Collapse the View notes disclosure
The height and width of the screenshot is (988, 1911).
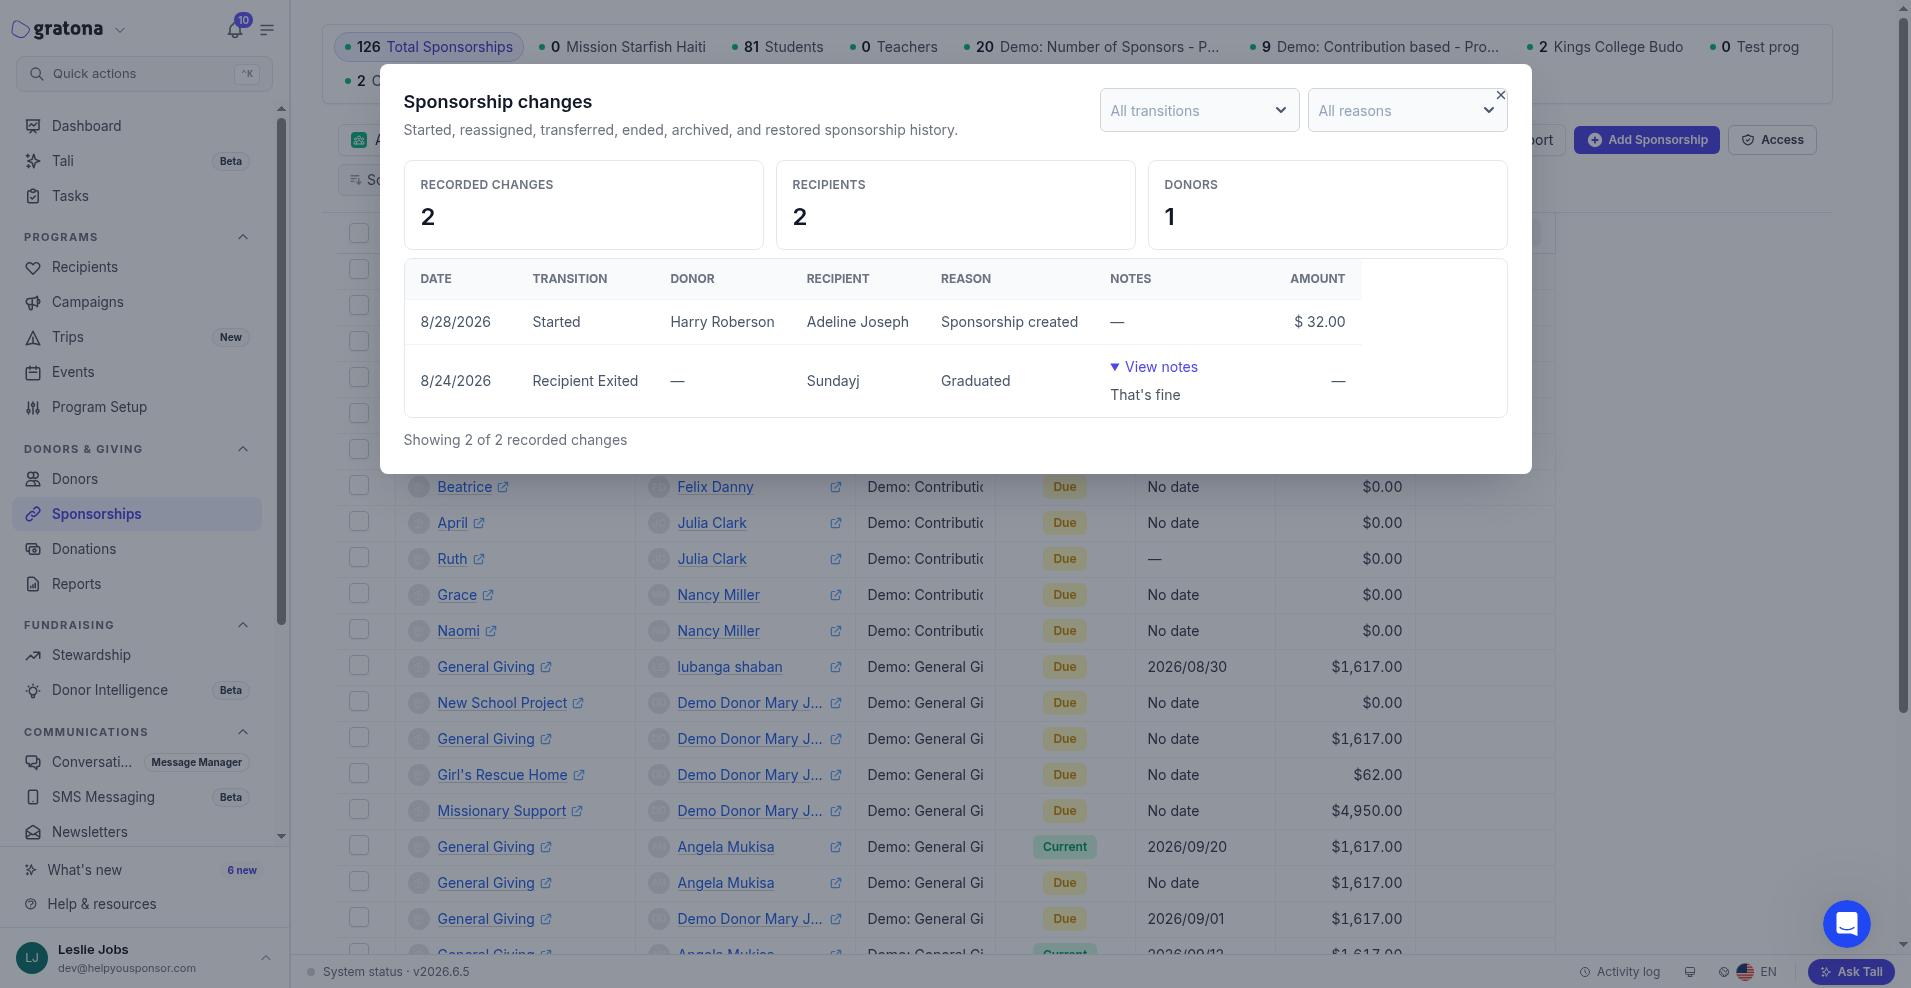(x=1154, y=367)
